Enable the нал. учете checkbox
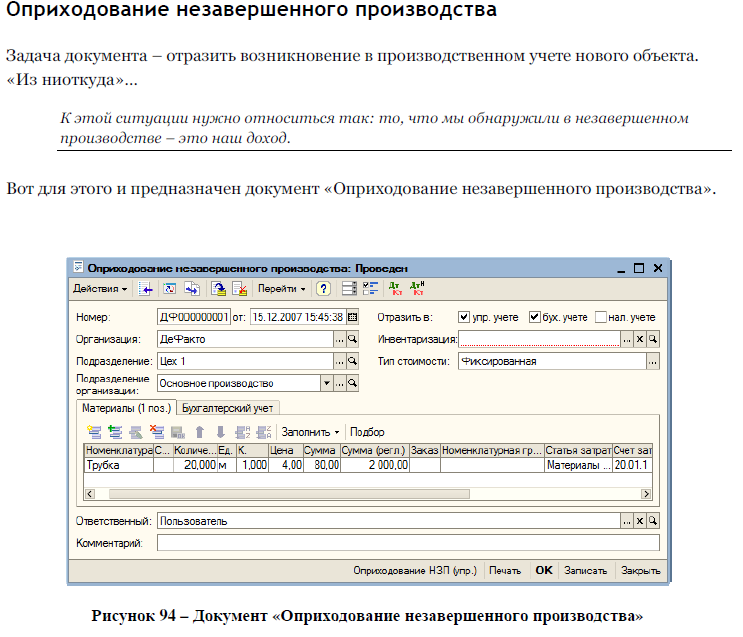Viewport: 743px width, 637px height. [x=600, y=317]
